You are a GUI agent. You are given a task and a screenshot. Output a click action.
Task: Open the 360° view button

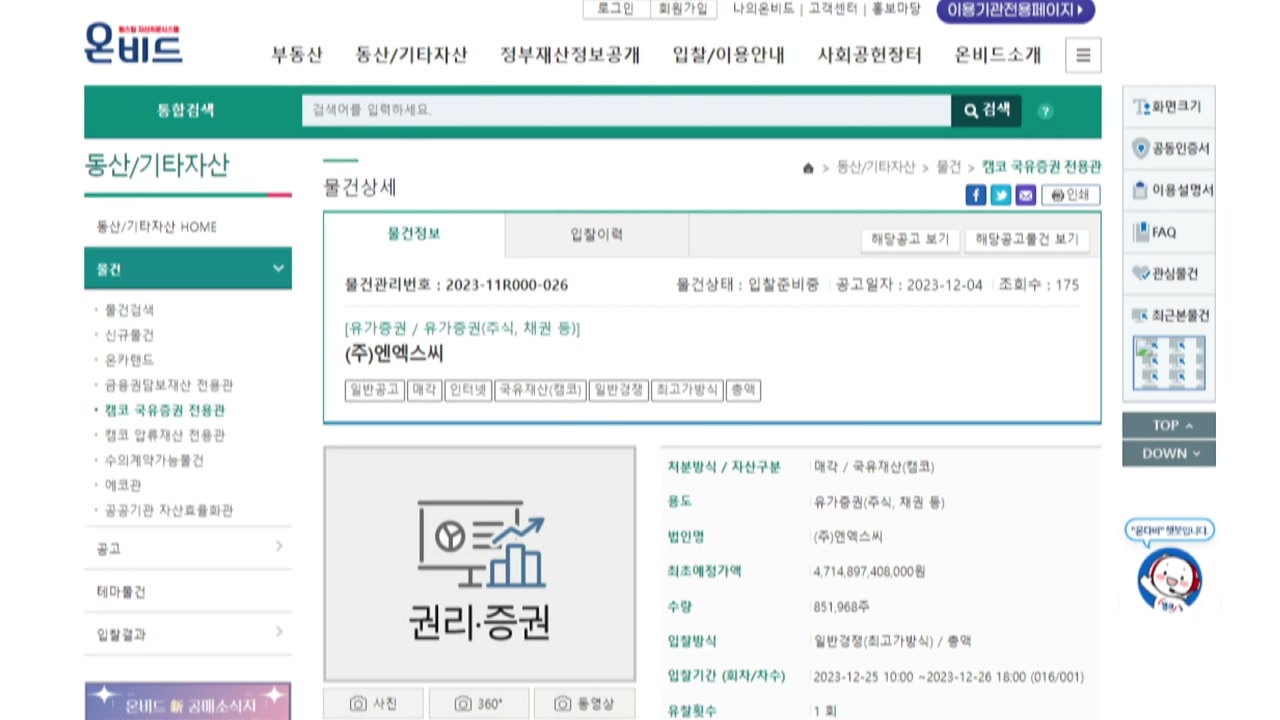point(479,704)
